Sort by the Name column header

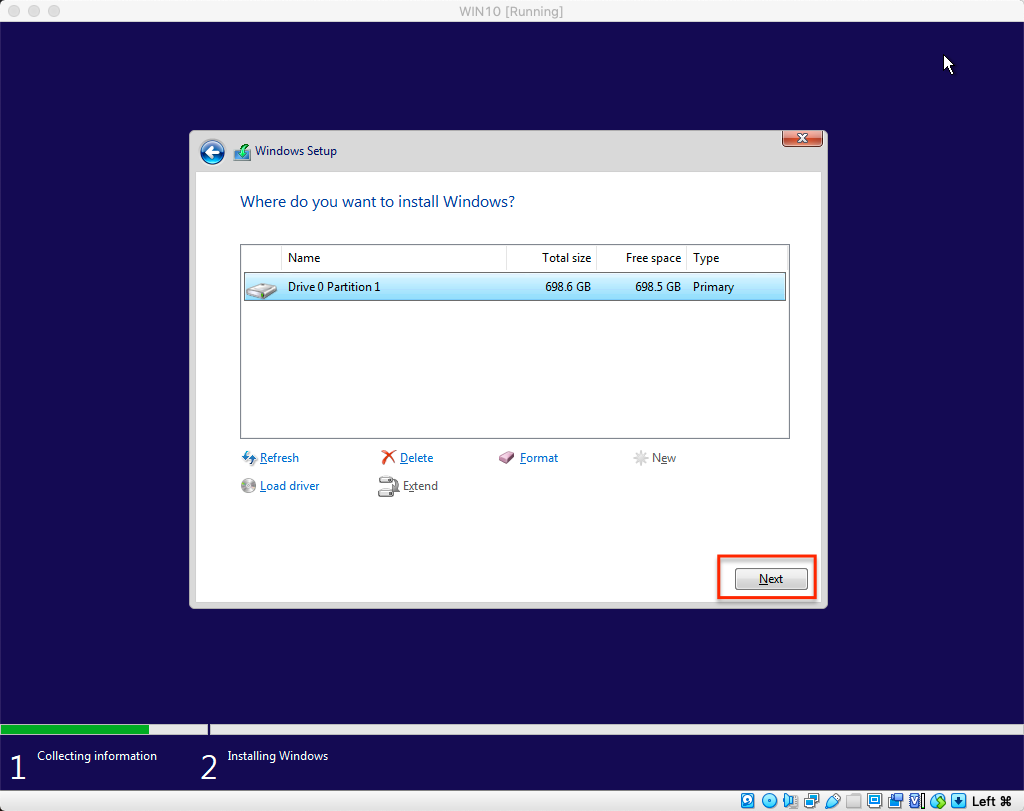click(x=394, y=258)
